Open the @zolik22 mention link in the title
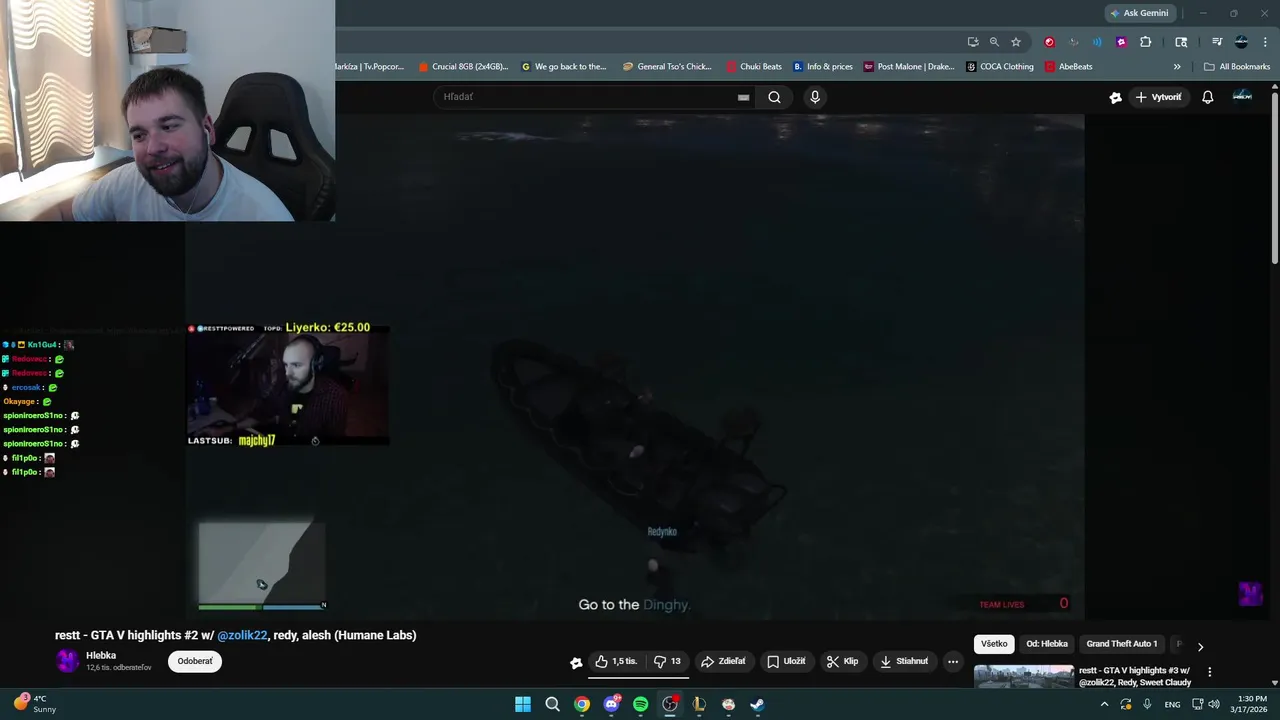Screen dimensions: 1280x720 coord(242,635)
